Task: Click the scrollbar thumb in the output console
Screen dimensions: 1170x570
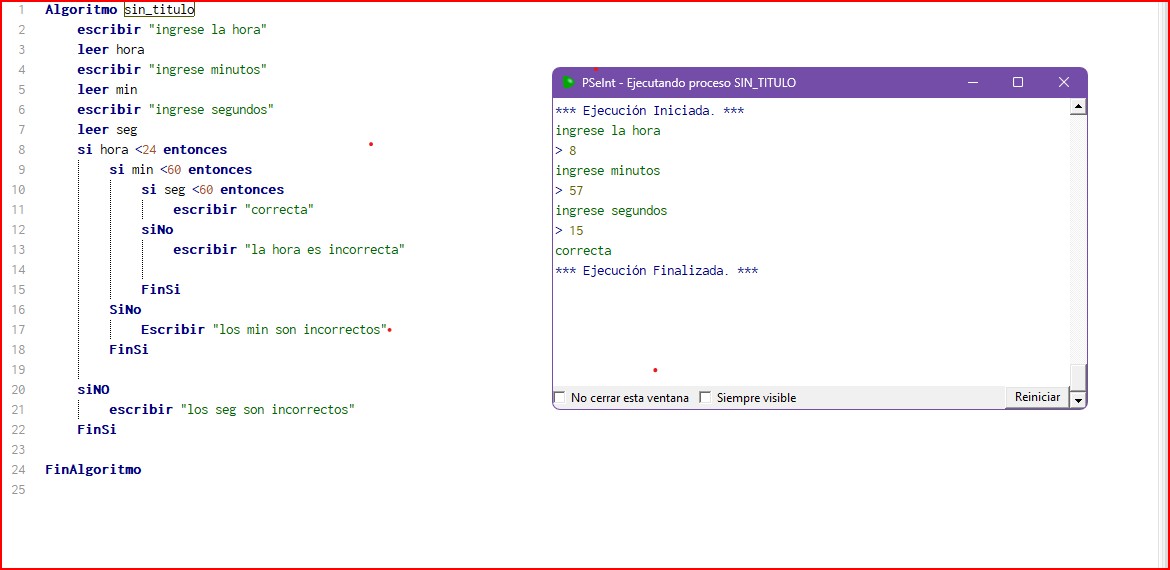Action: point(1078,374)
